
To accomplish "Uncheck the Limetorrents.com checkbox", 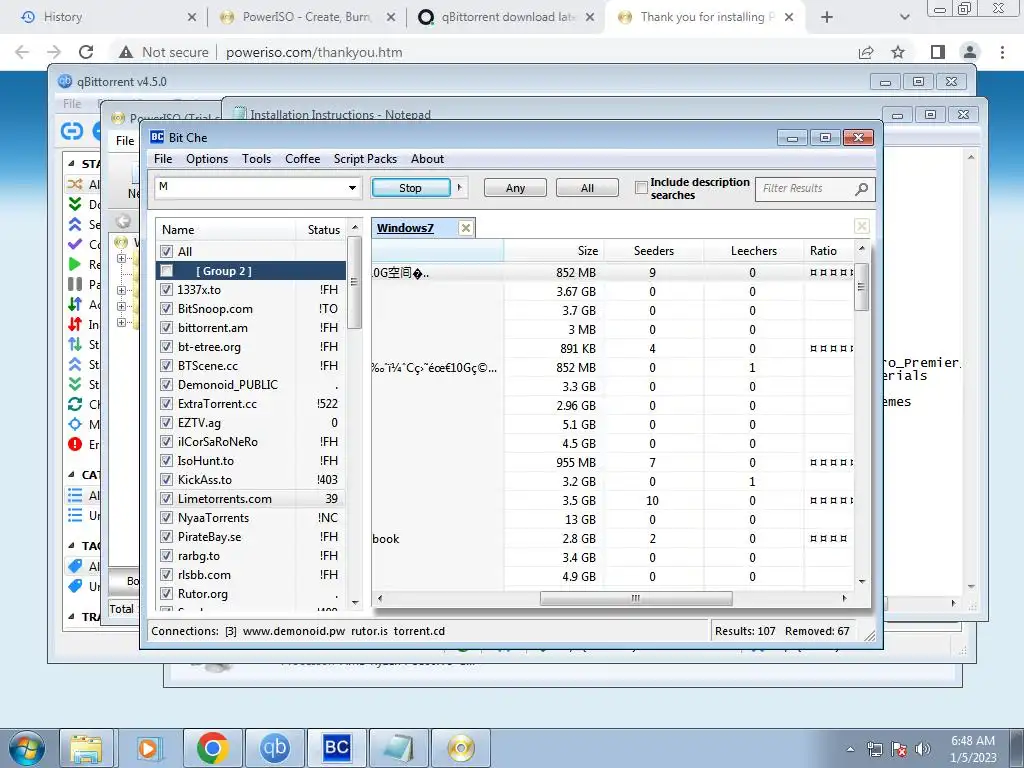I will (x=167, y=498).
